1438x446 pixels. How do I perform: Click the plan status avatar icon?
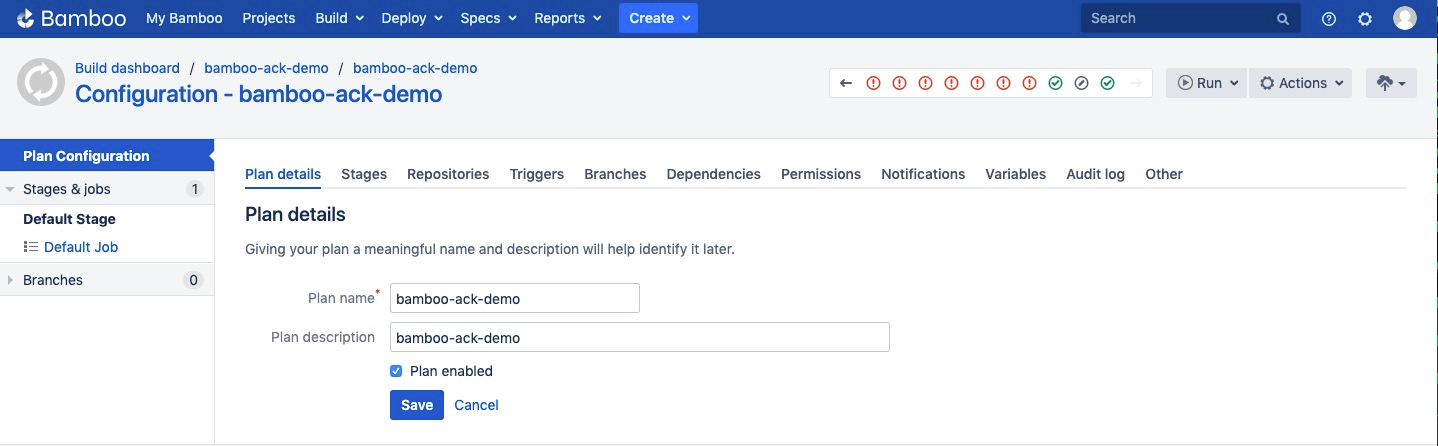pyautogui.click(x=41, y=82)
